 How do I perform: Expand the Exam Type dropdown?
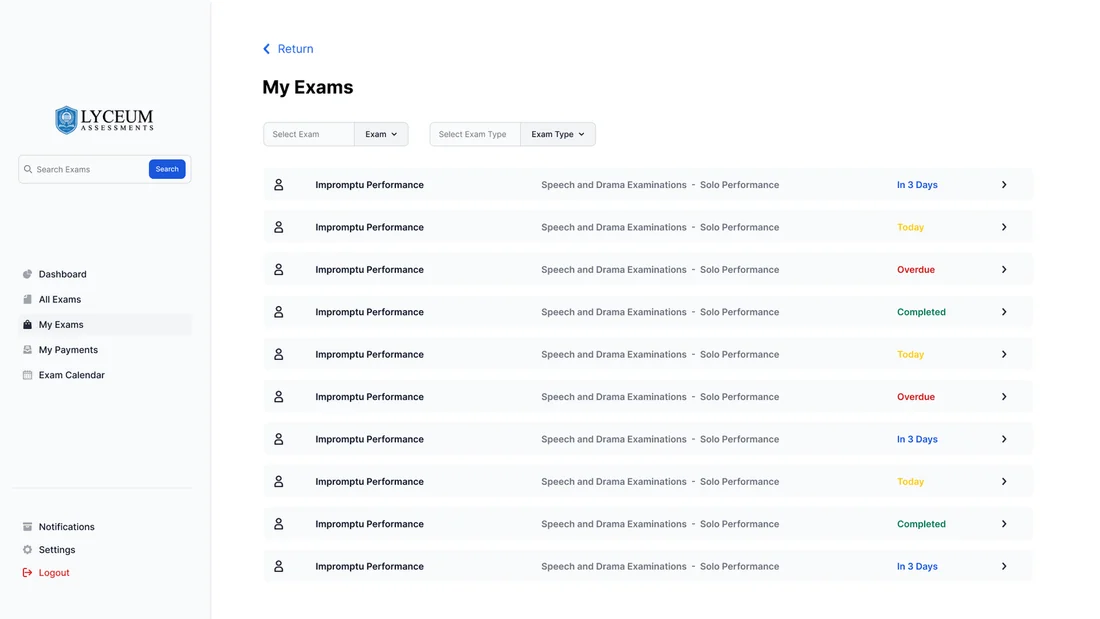click(558, 134)
